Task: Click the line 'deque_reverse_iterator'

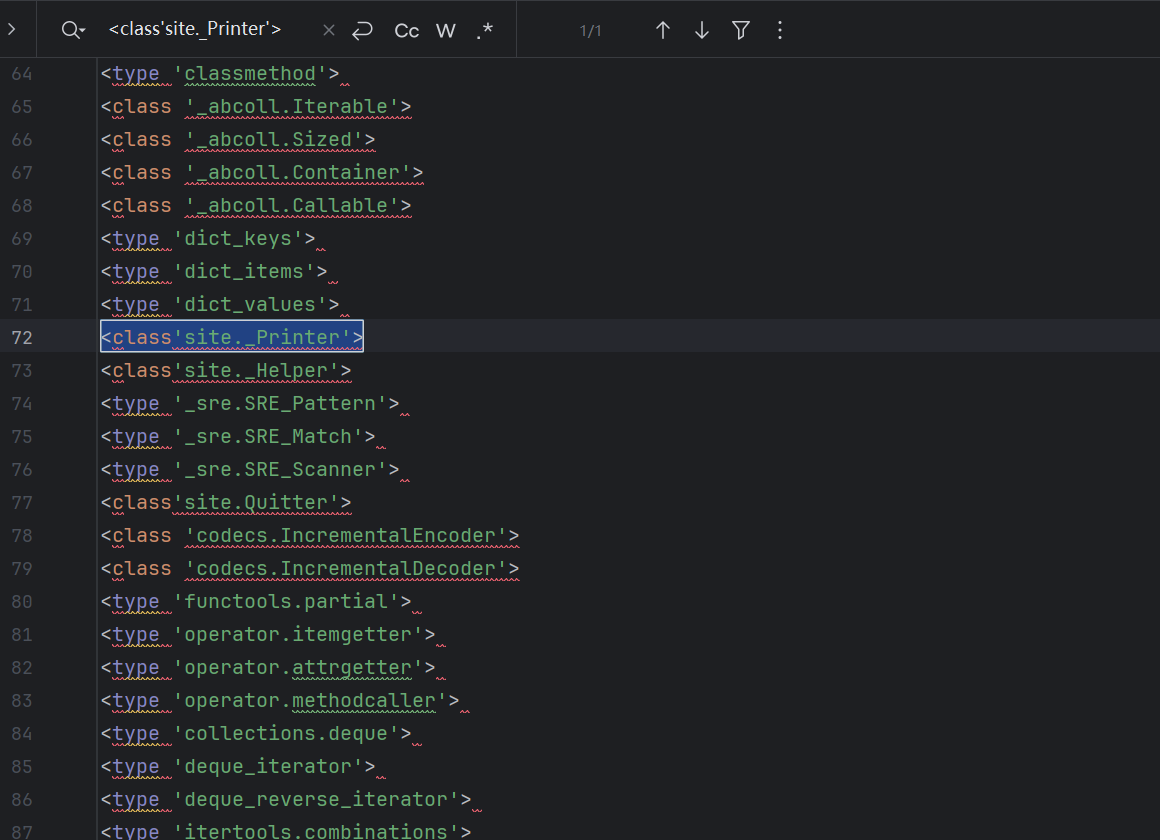Action: click(286, 799)
